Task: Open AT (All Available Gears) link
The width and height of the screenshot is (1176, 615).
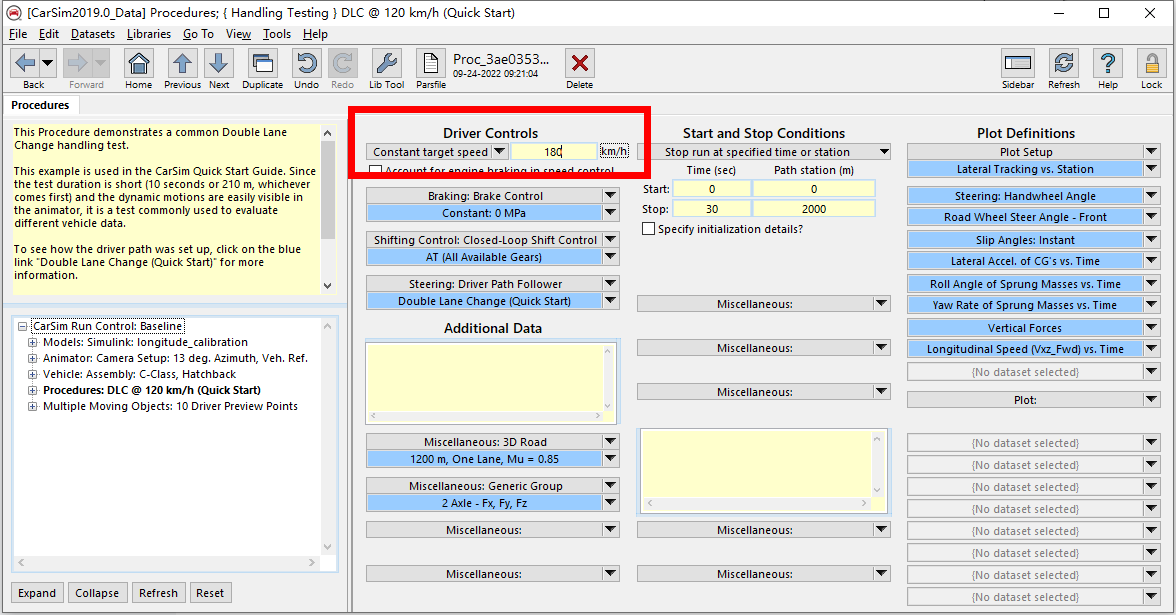Action: tap(484, 257)
